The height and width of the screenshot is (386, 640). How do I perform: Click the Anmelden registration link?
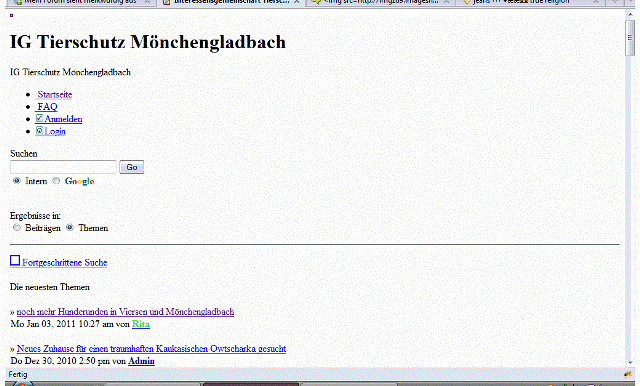(63, 119)
